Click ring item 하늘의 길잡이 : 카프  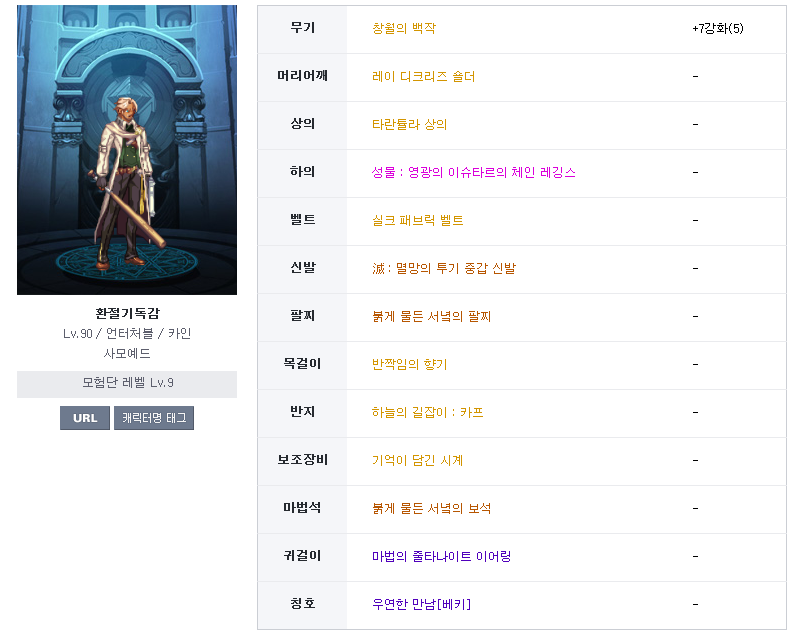(x=427, y=413)
